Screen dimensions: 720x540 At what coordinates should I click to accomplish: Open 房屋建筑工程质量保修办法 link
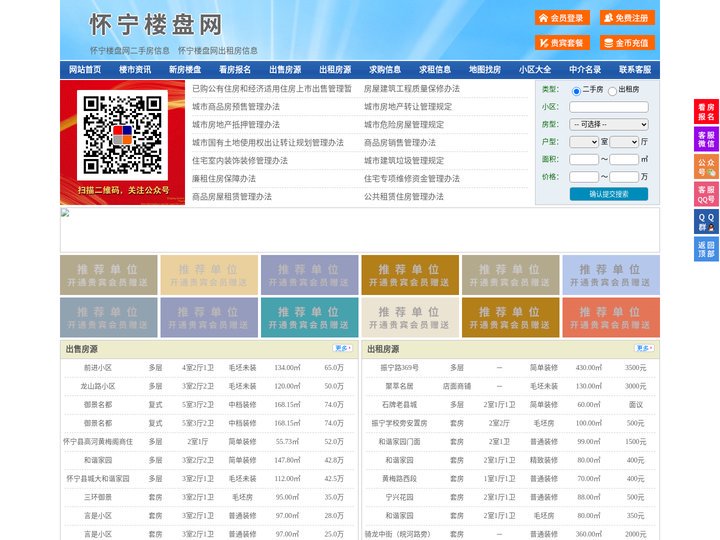[412, 89]
